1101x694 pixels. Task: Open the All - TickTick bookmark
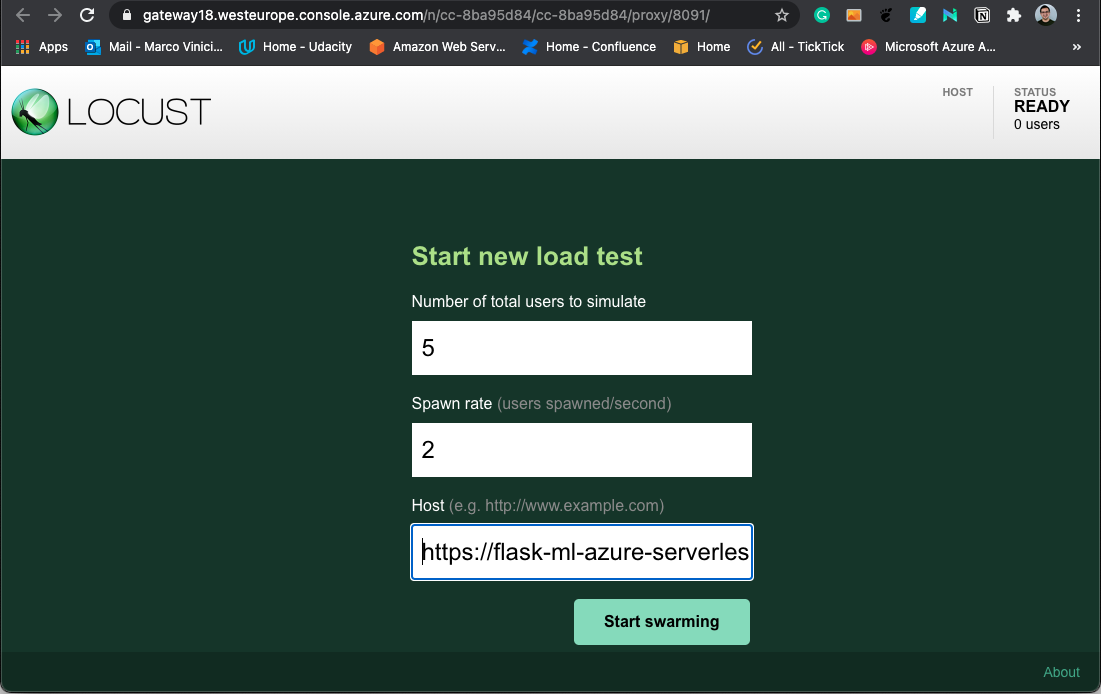point(796,47)
